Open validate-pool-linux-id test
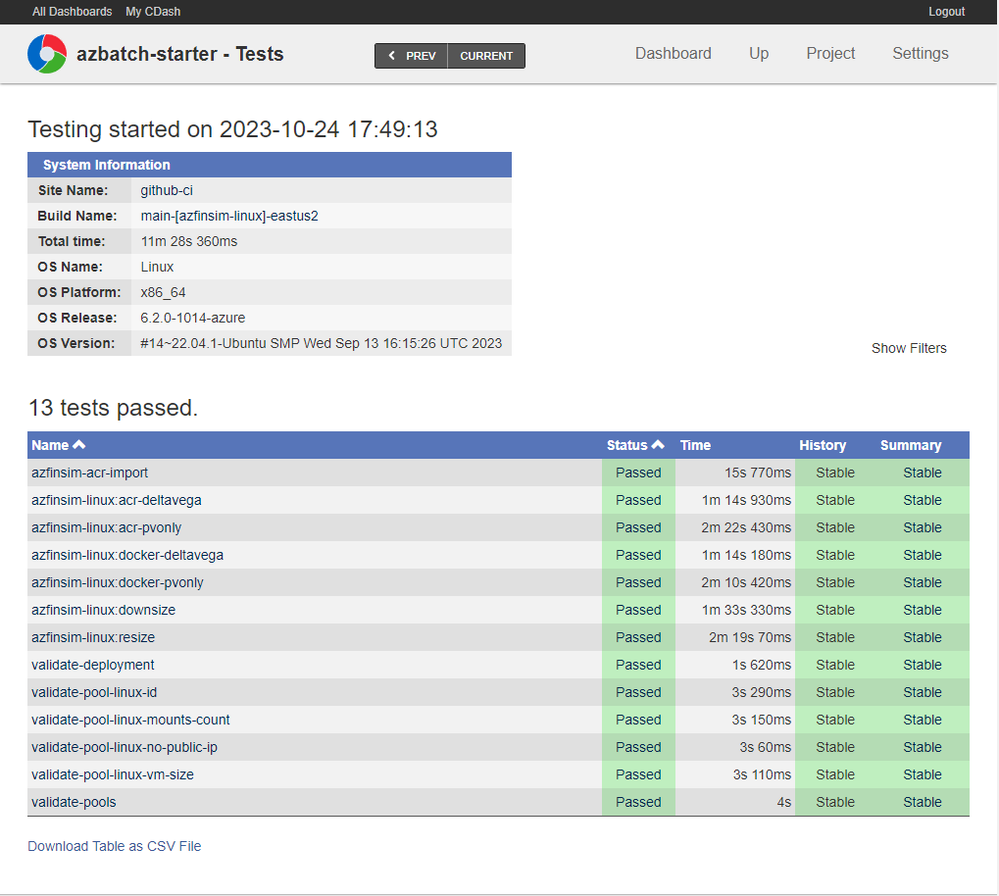Image resolution: width=999 pixels, height=896 pixels. (x=94, y=692)
